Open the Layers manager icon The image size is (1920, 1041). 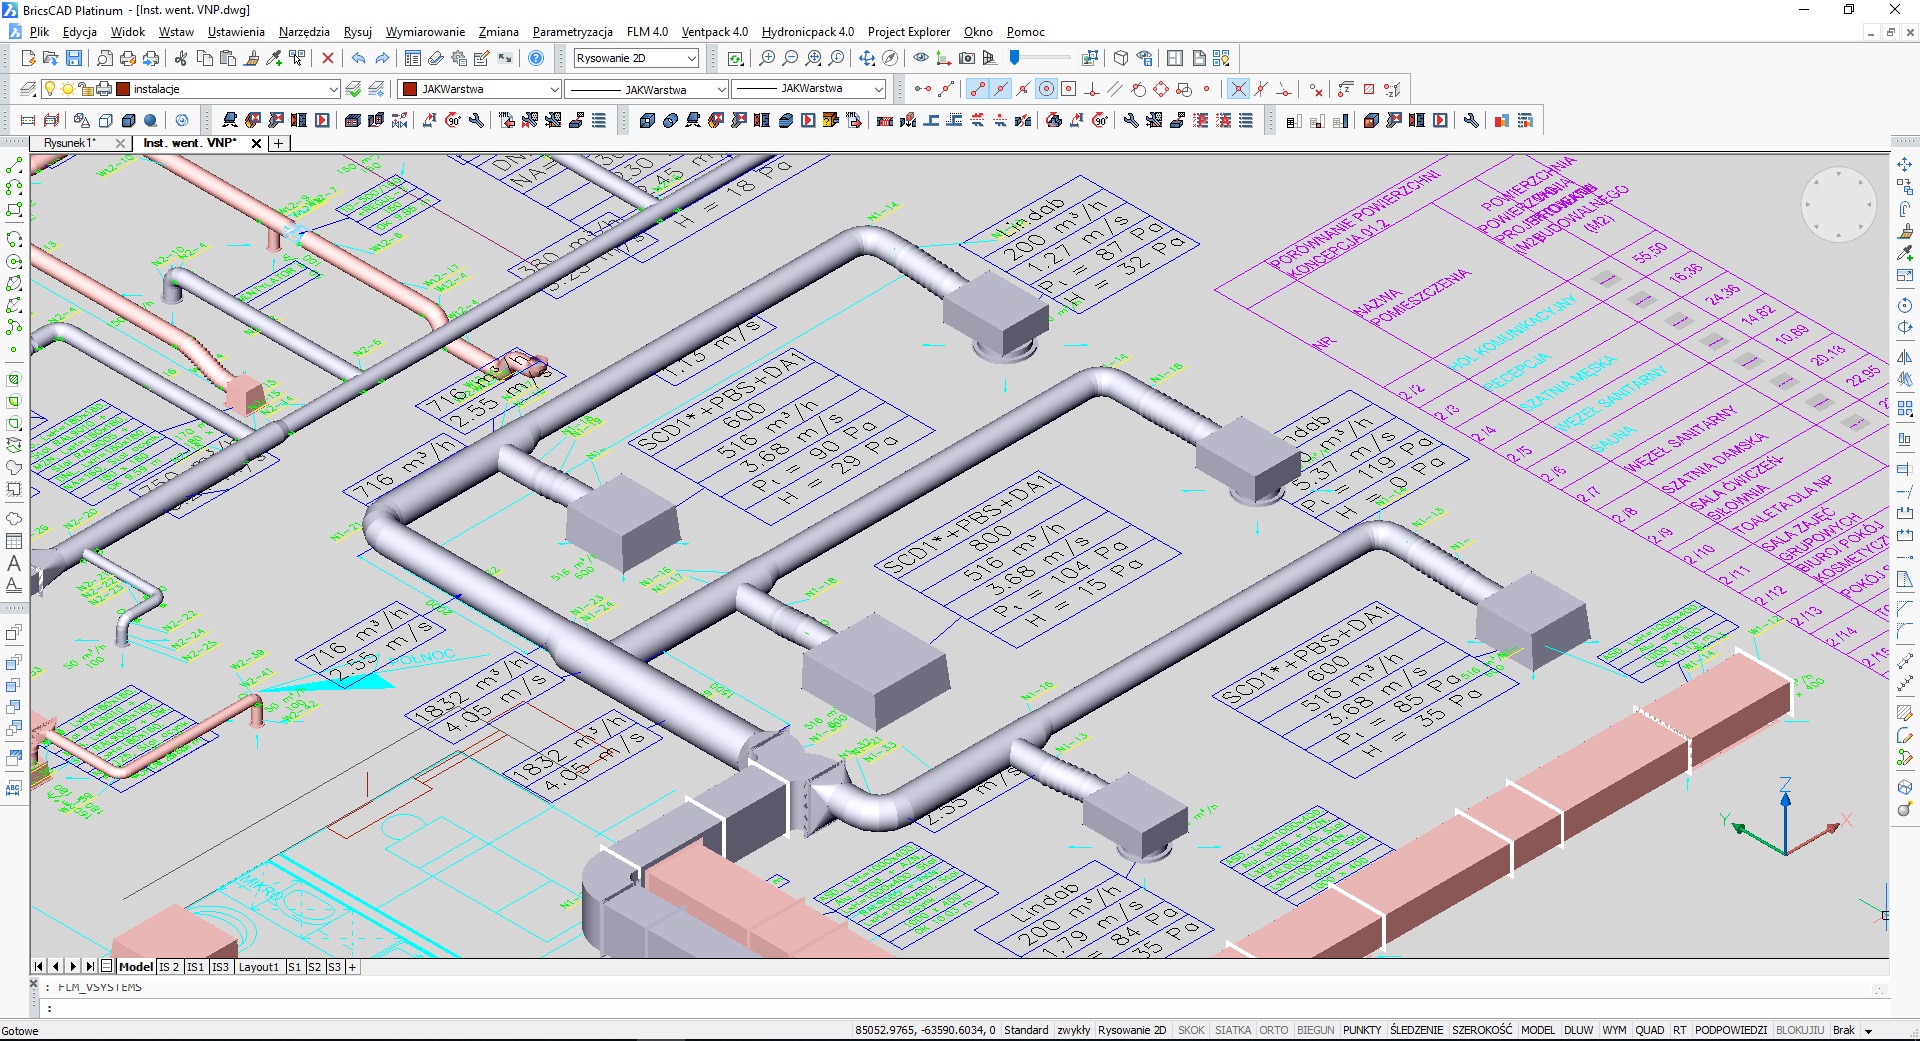(28, 89)
